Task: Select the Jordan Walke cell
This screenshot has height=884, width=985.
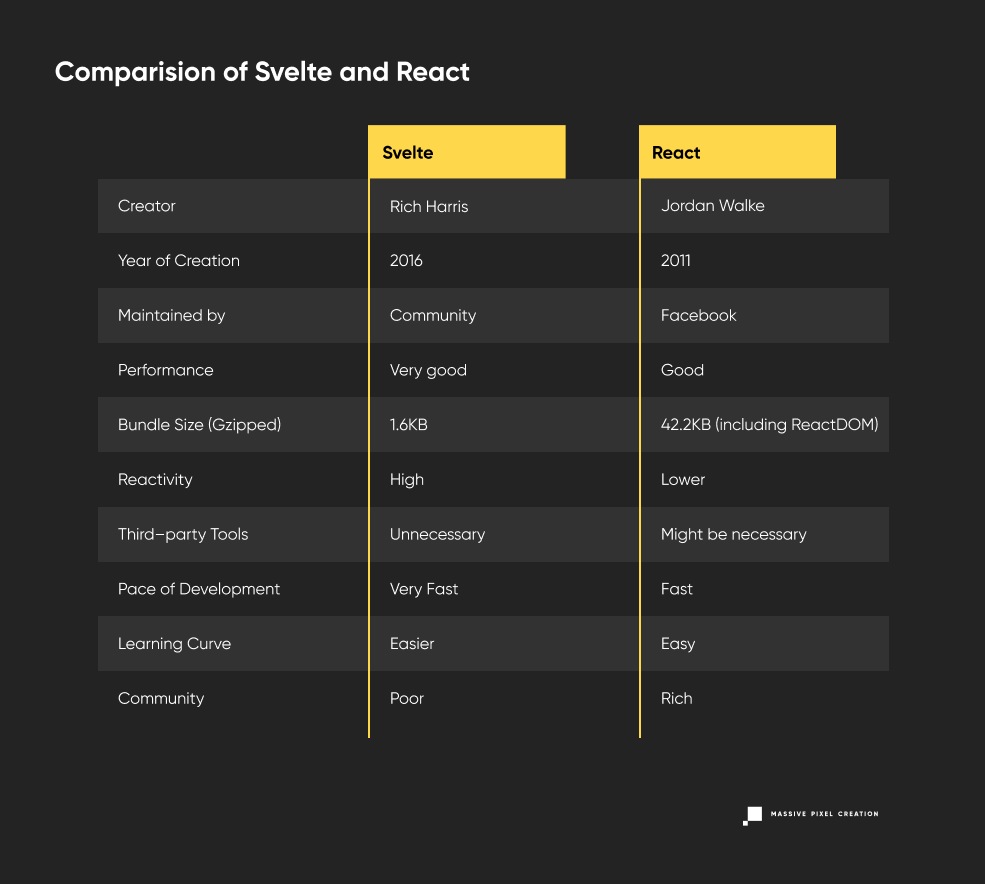Action: [713, 206]
